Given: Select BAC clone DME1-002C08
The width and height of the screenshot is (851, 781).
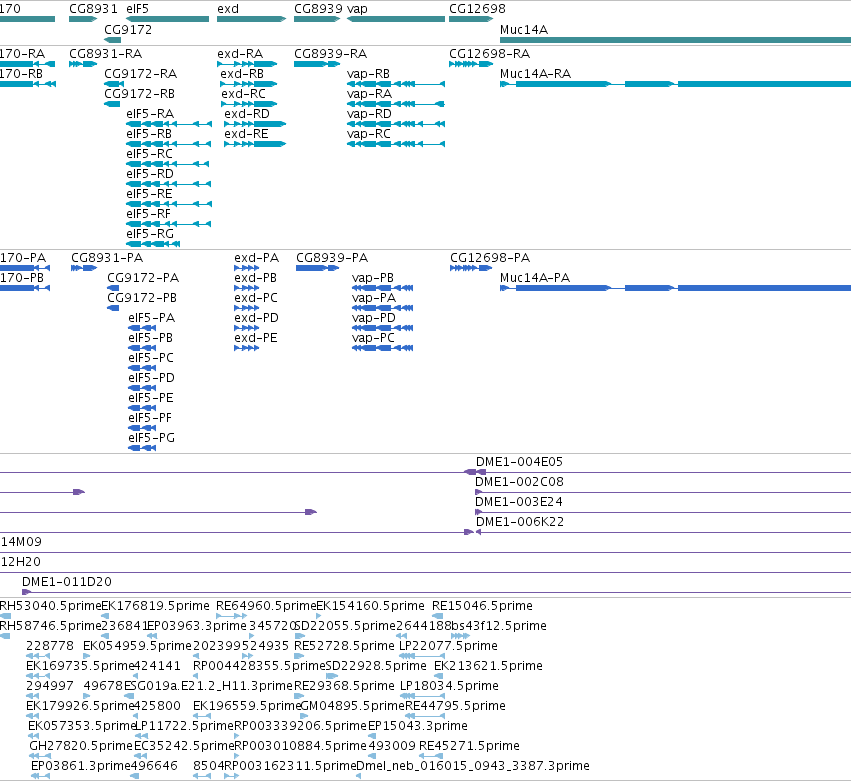Looking at the screenshot, I should (519, 482).
